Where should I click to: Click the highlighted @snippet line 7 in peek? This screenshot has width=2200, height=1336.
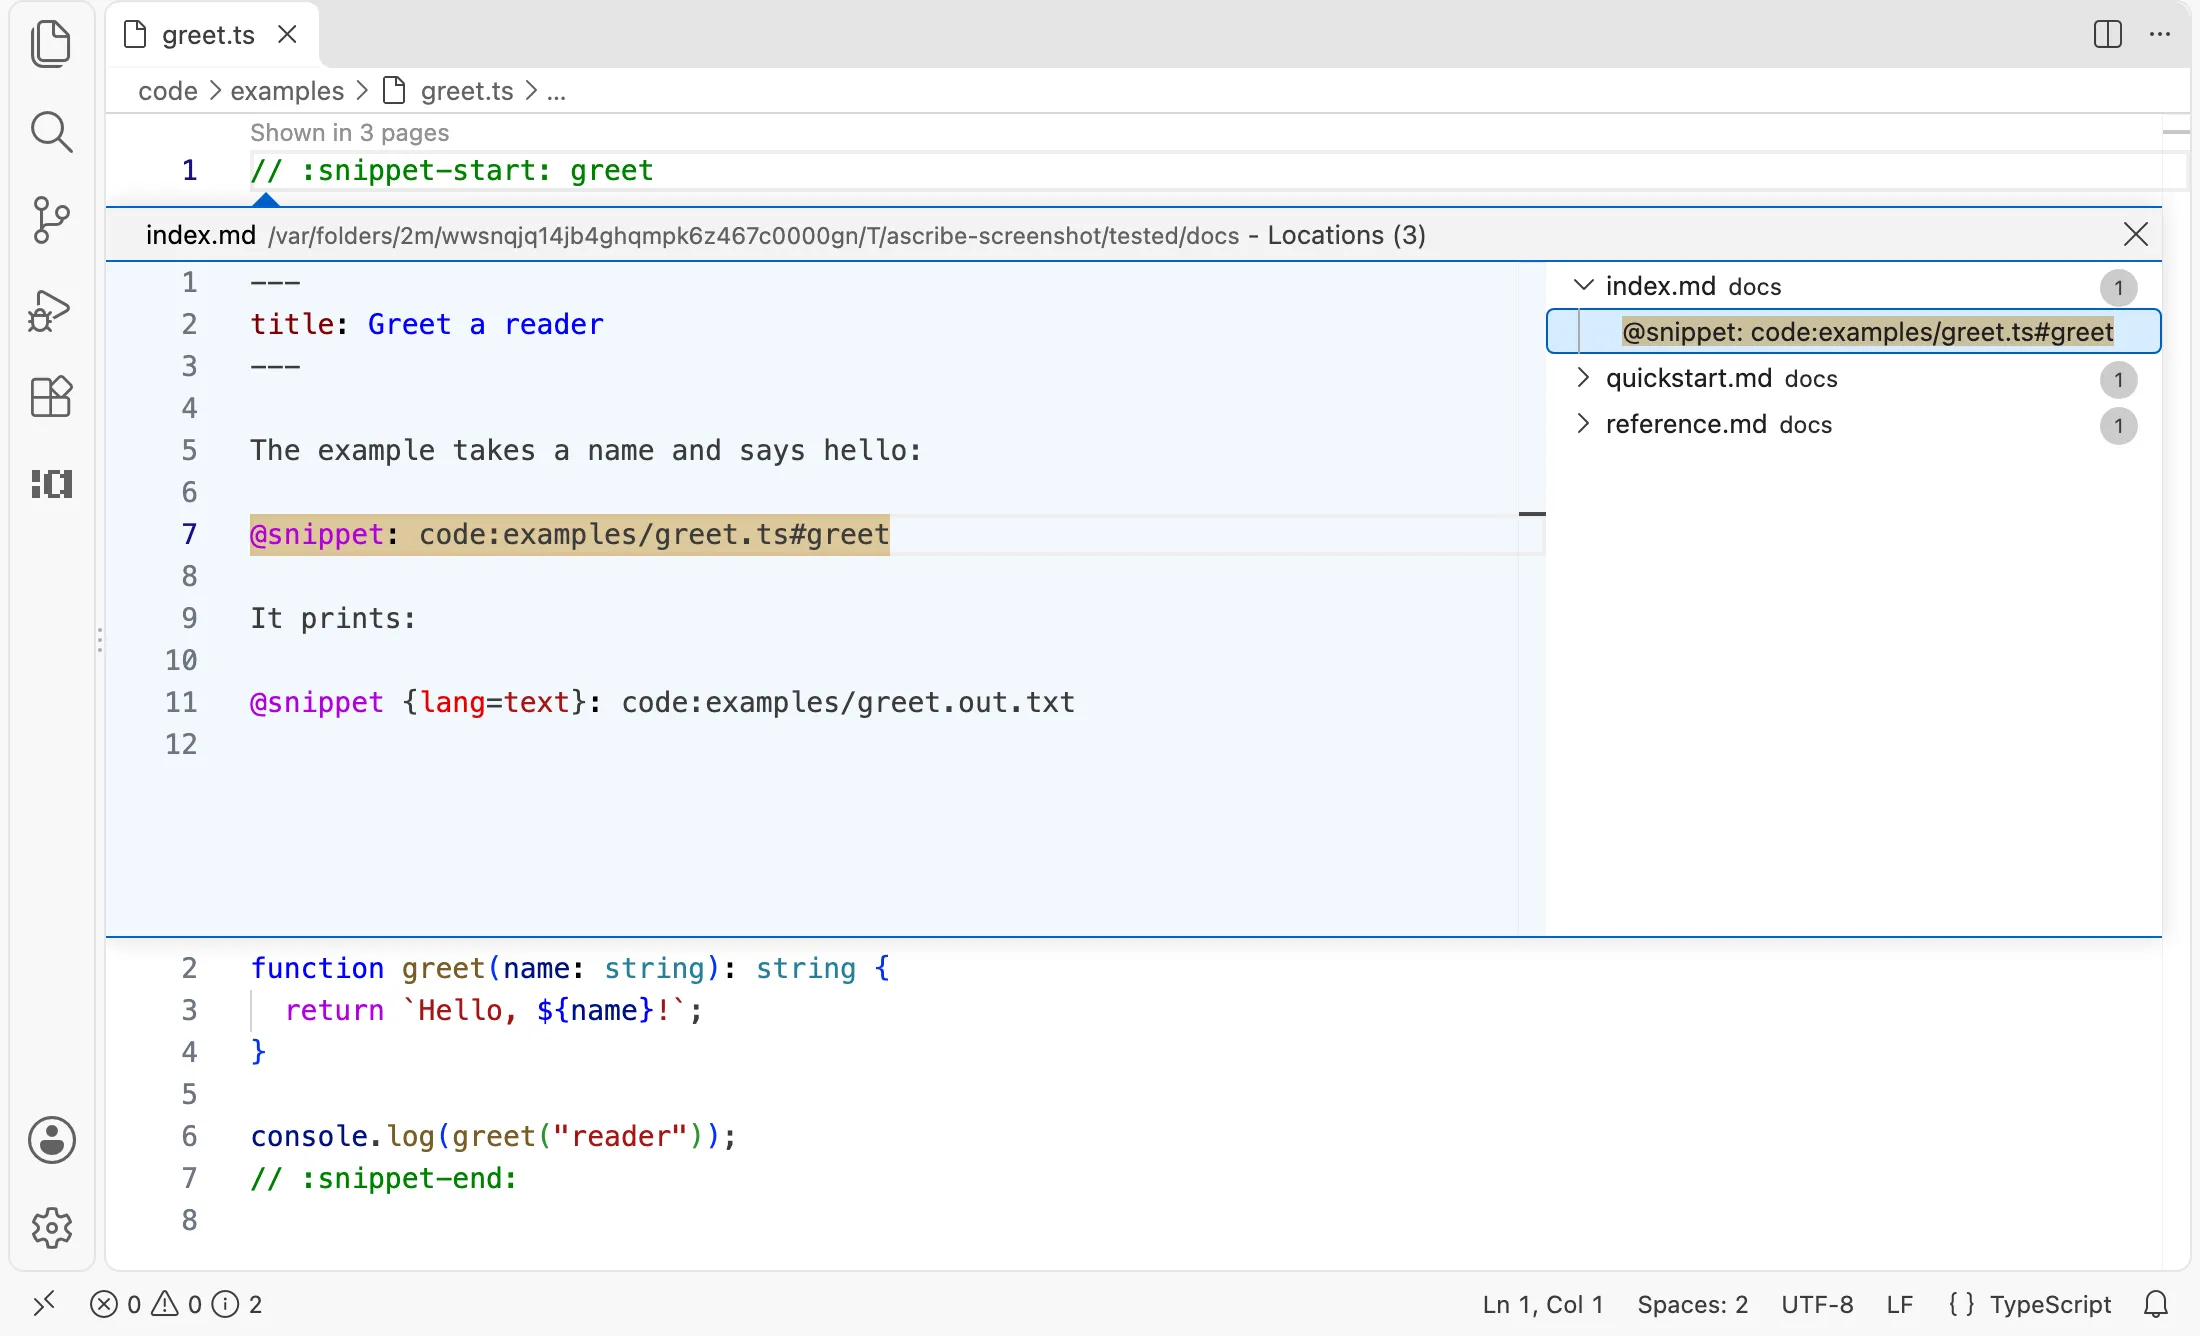(569, 534)
